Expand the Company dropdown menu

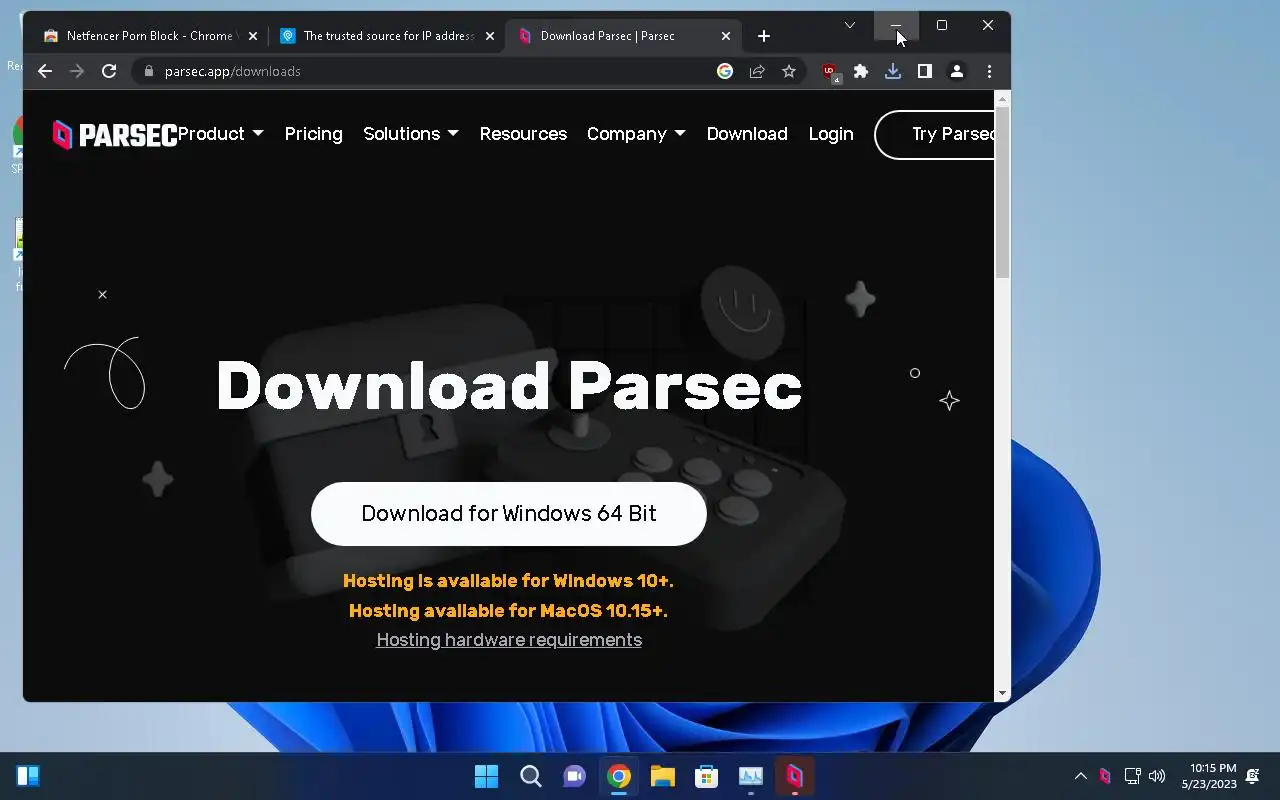coord(636,134)
